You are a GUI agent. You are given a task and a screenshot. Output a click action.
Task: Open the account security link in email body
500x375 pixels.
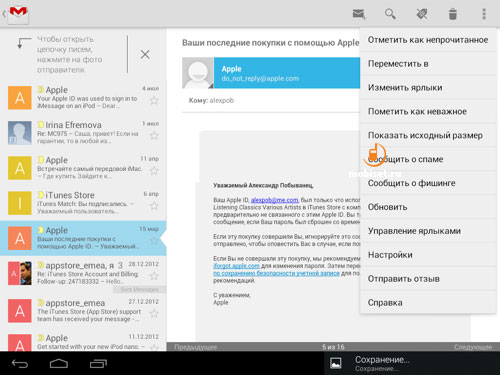tap(276, 273)
